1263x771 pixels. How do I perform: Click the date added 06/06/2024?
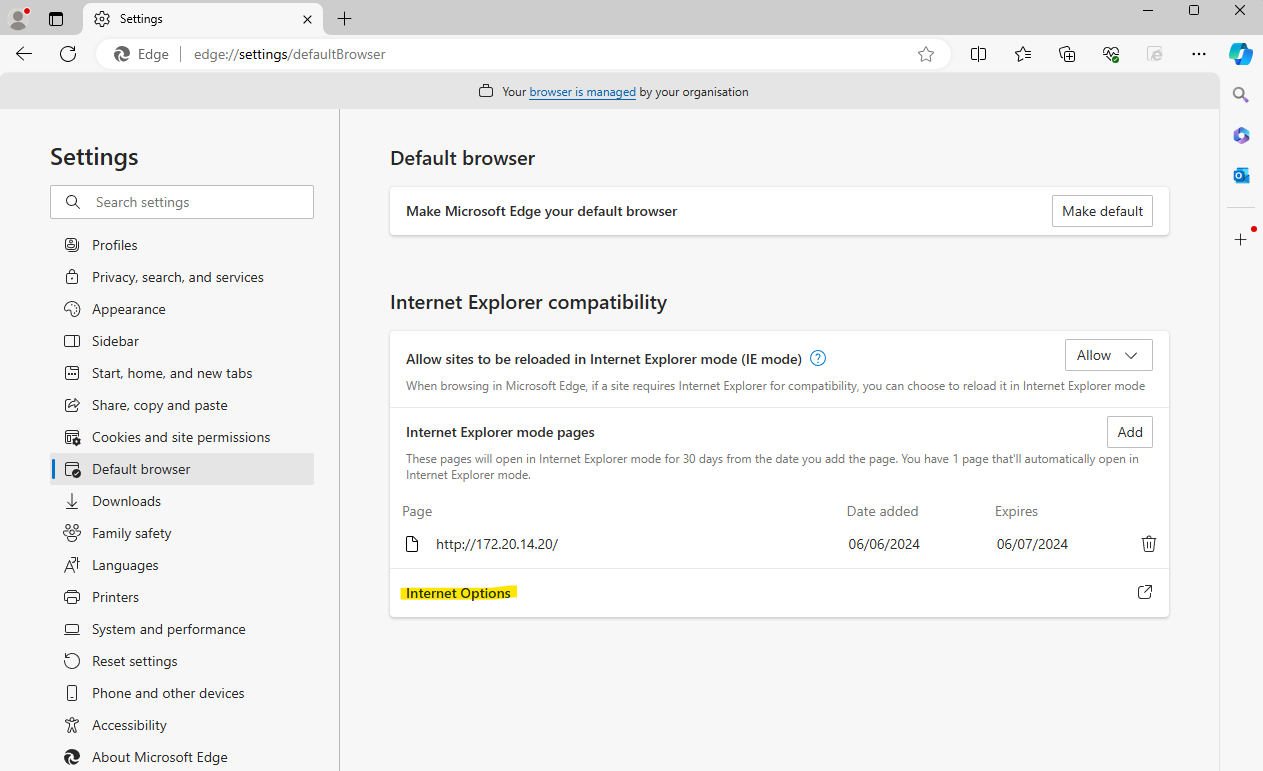coord(884,545)
